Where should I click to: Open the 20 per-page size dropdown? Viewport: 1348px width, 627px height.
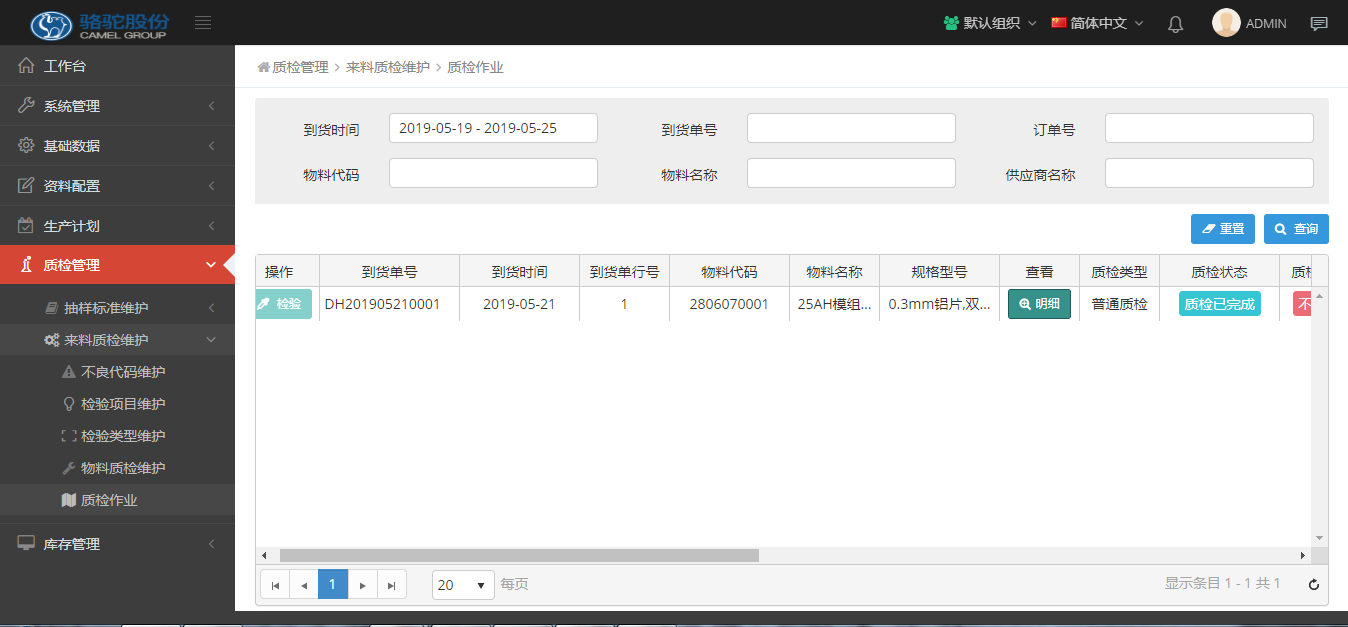(463, 585)
